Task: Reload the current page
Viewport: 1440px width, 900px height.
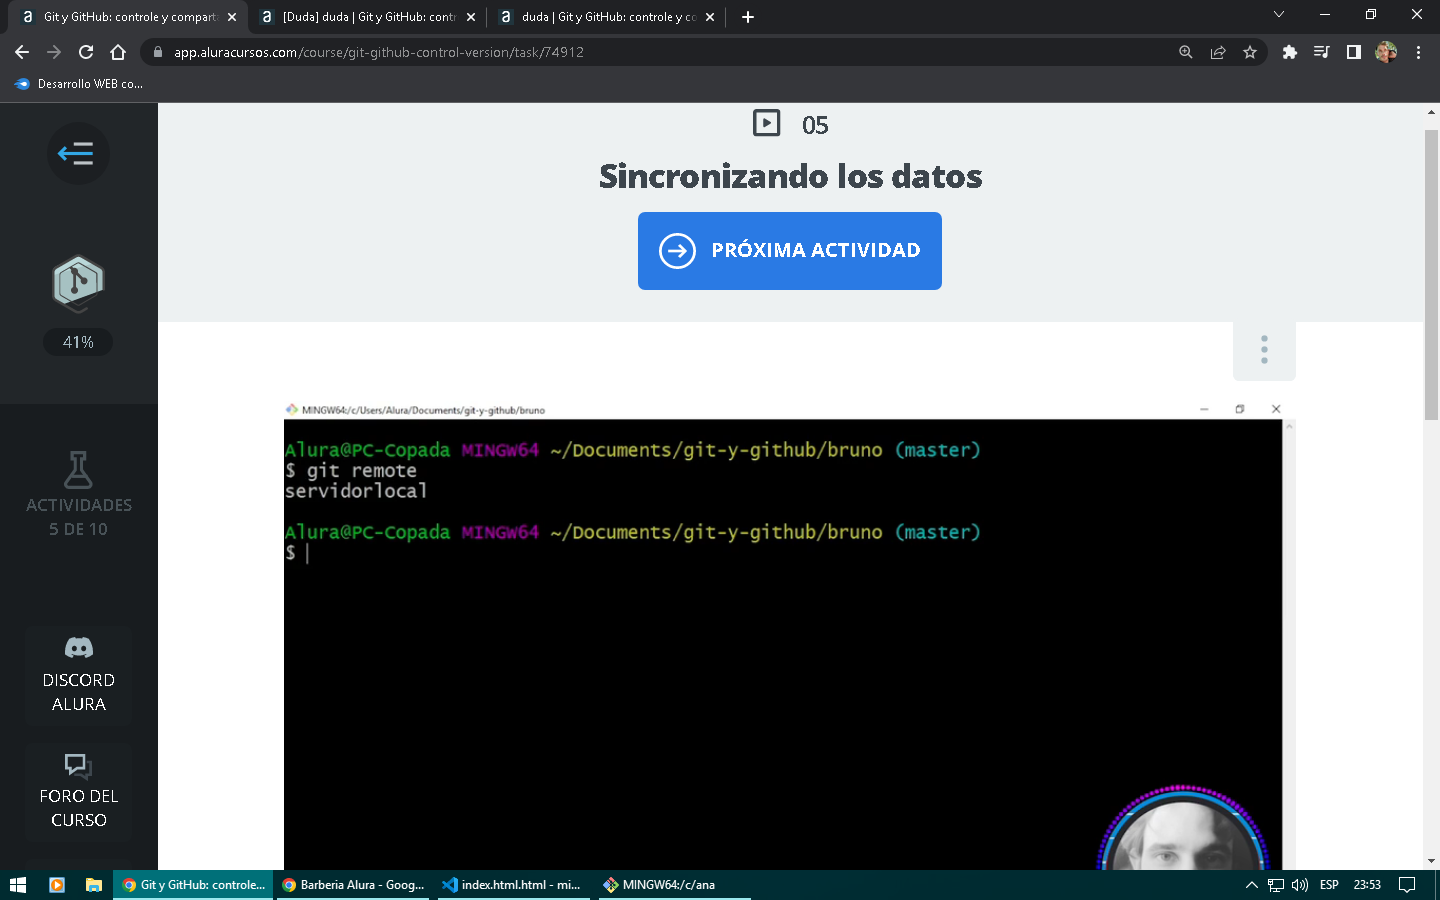Action: 86,52
